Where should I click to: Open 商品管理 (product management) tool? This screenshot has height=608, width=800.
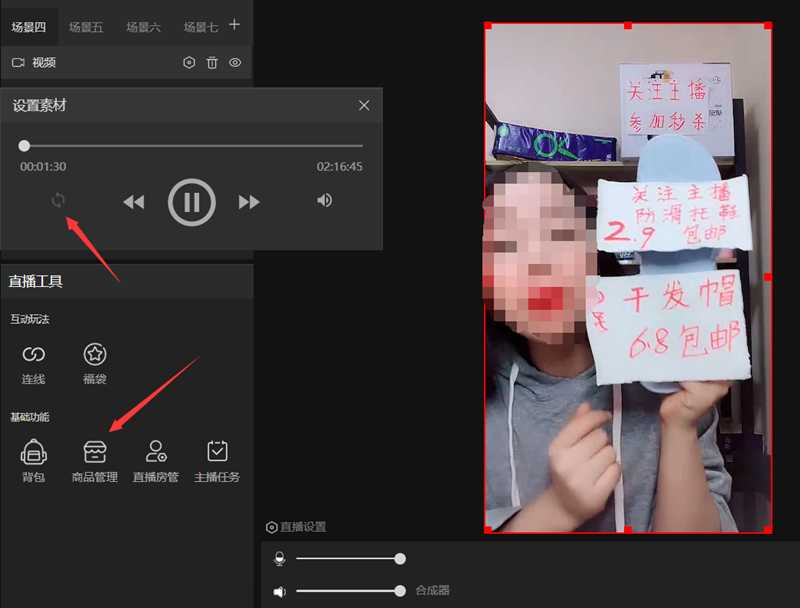(x=94, y=452)
